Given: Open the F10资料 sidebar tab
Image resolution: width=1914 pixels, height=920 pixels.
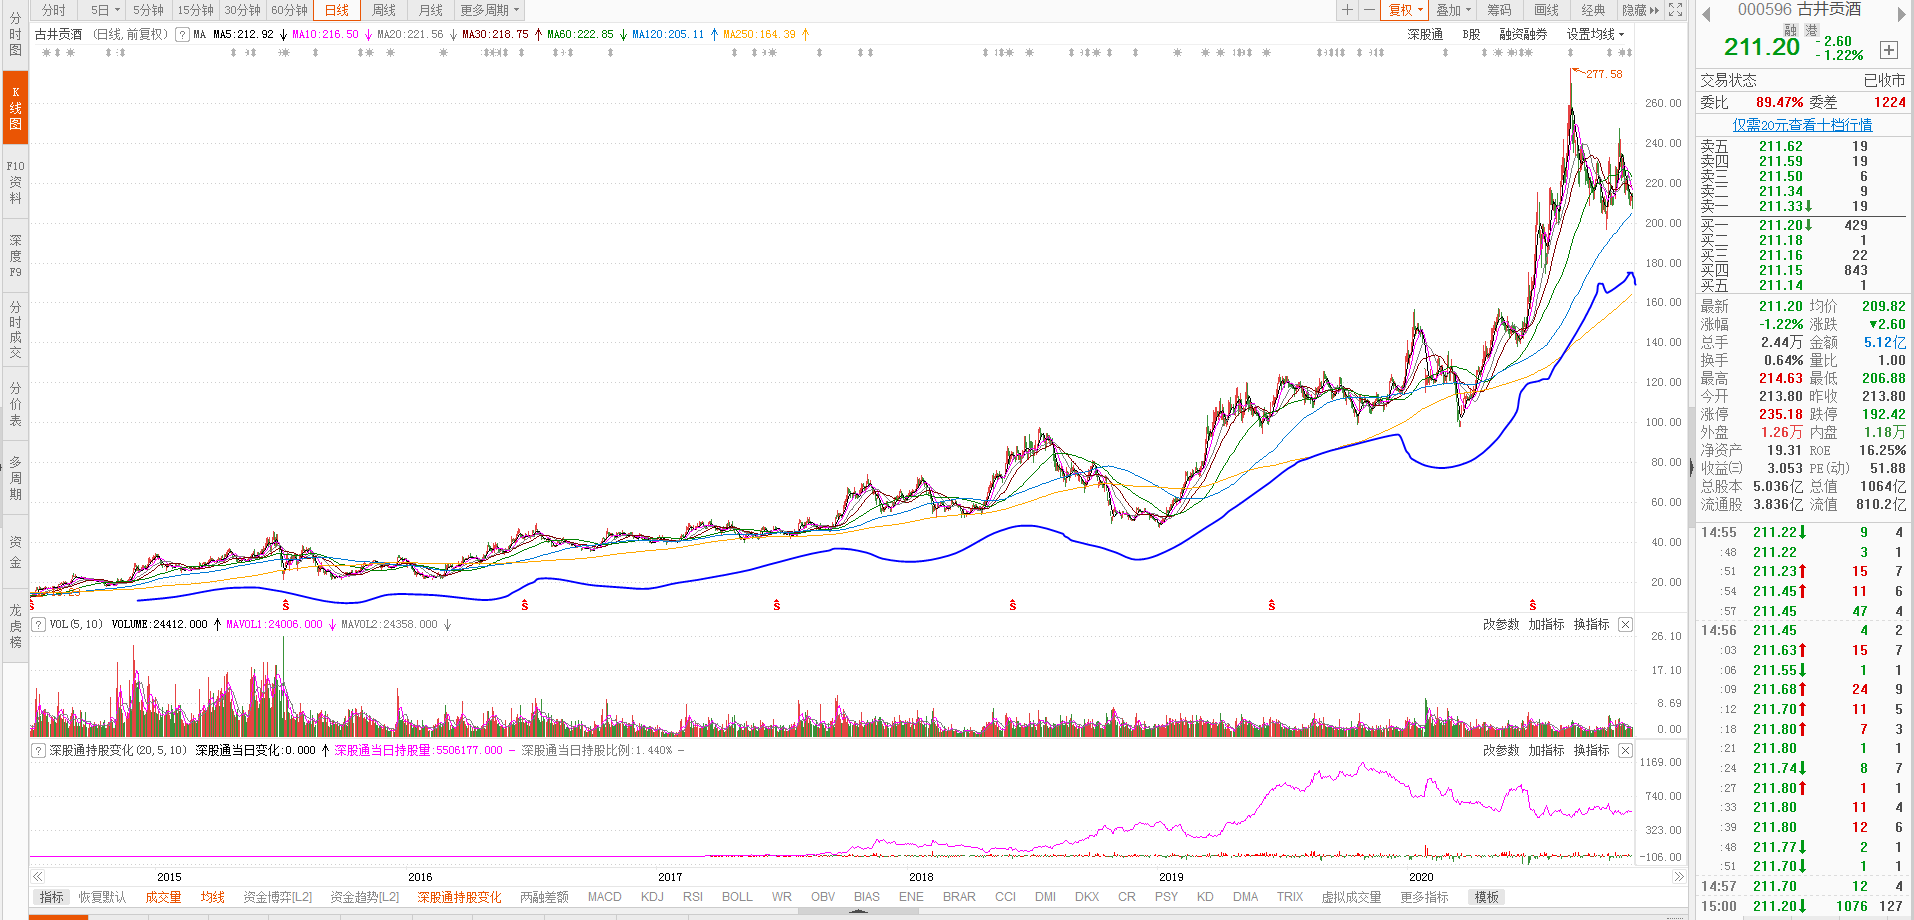Looking at the screenshot, I should [15, 182].
